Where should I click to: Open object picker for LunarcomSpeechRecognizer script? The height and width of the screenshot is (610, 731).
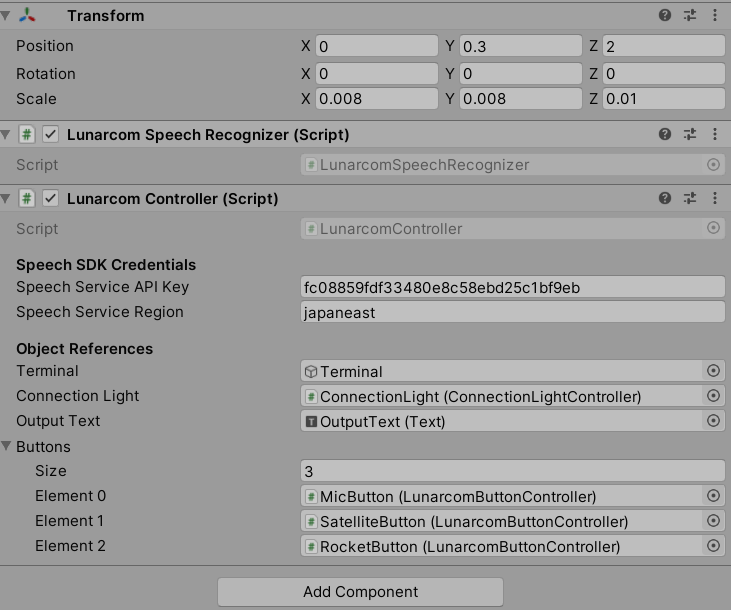point(713,165)
